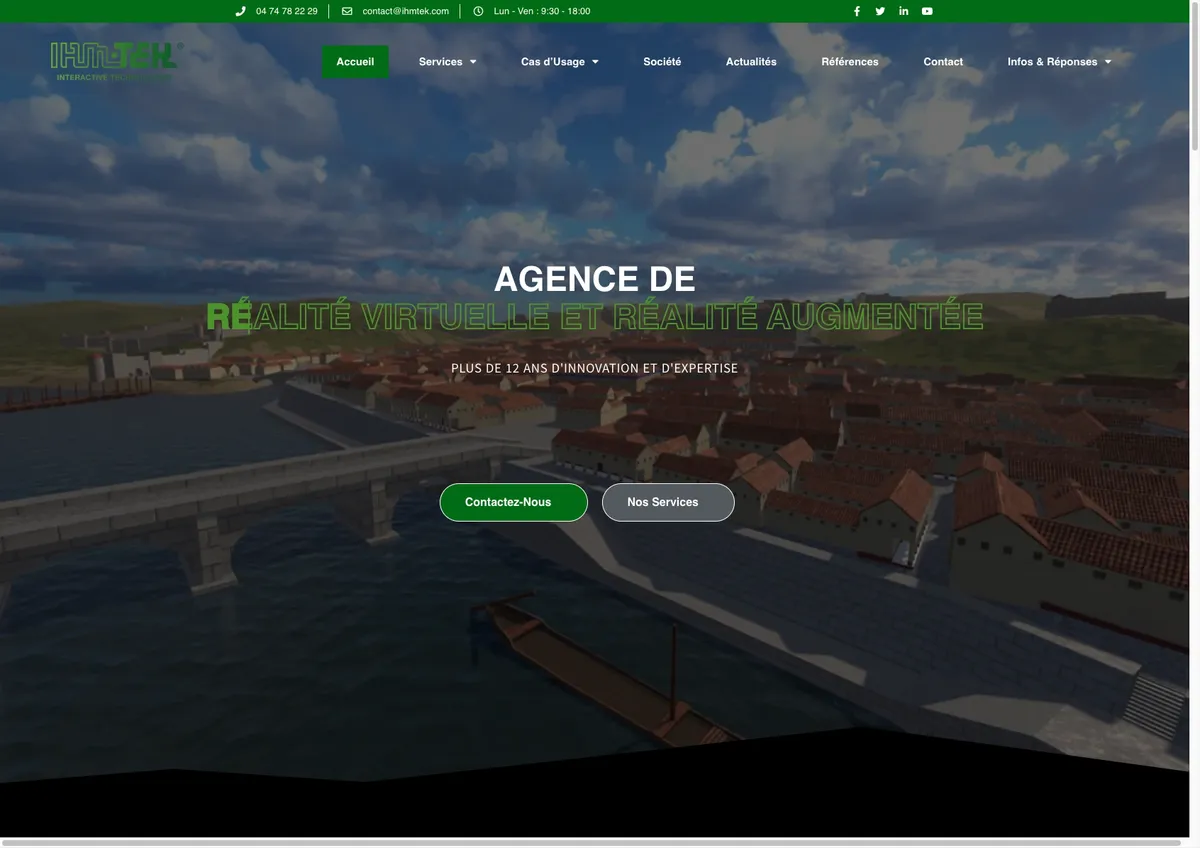Open the Références menu item
This screenshot has height=848, width=1200.
pos(850,62)
